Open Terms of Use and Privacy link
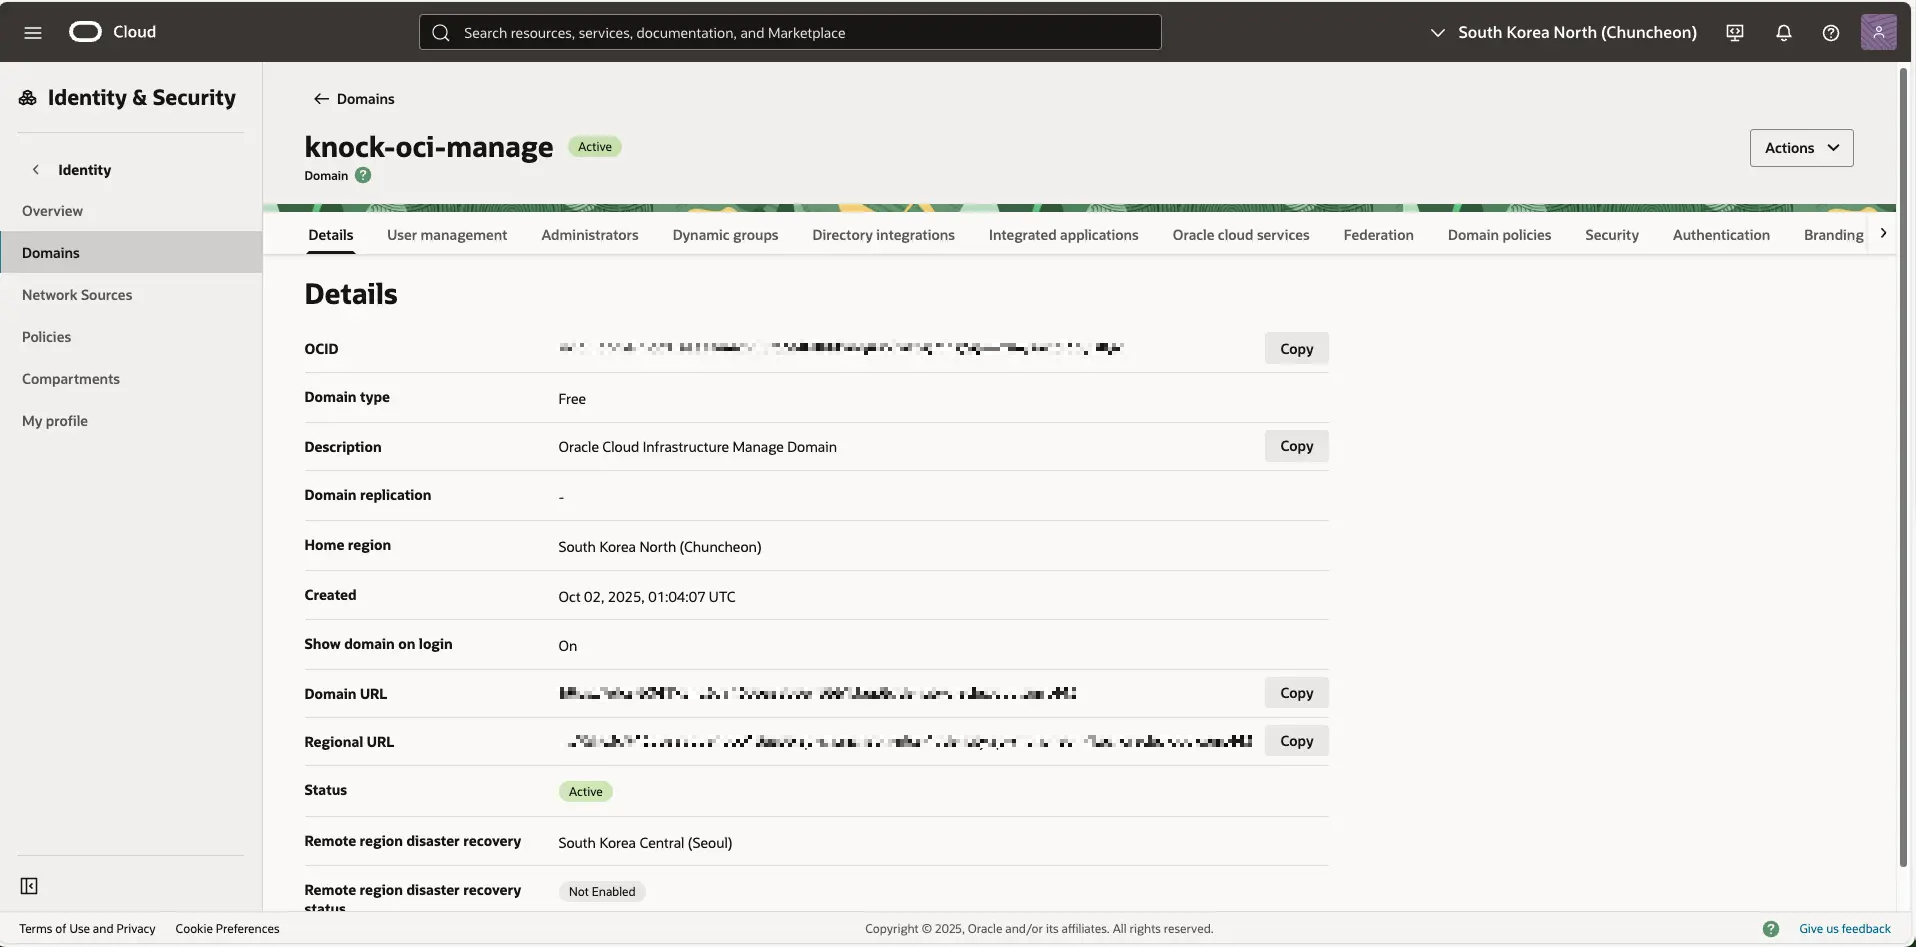 pyautogui.click(x=87, y=929)
